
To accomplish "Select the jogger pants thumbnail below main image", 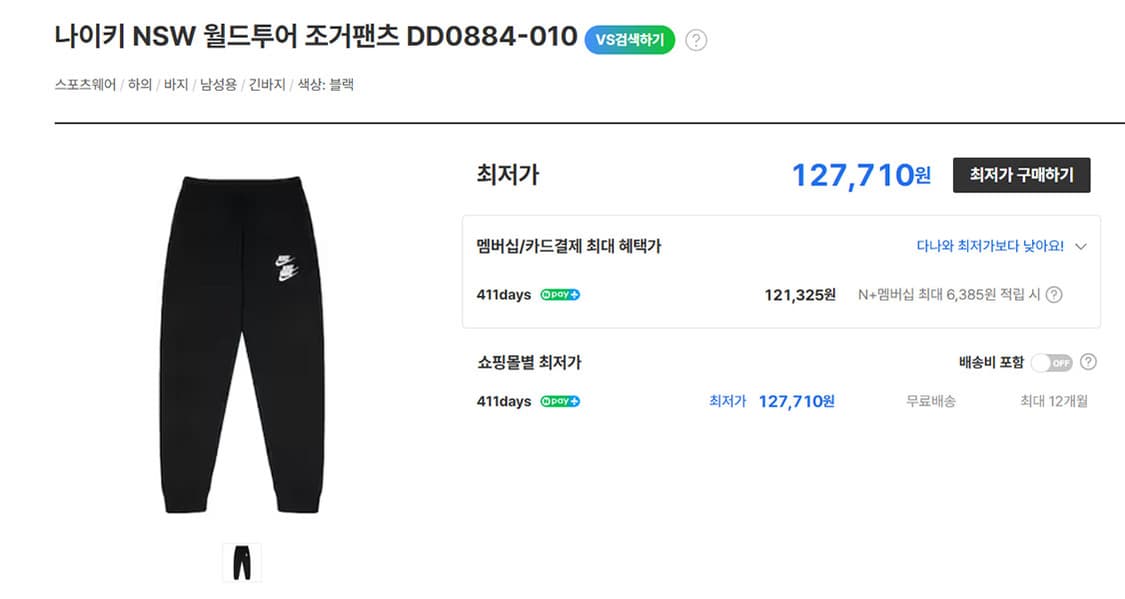I will (x=242, y=561).
